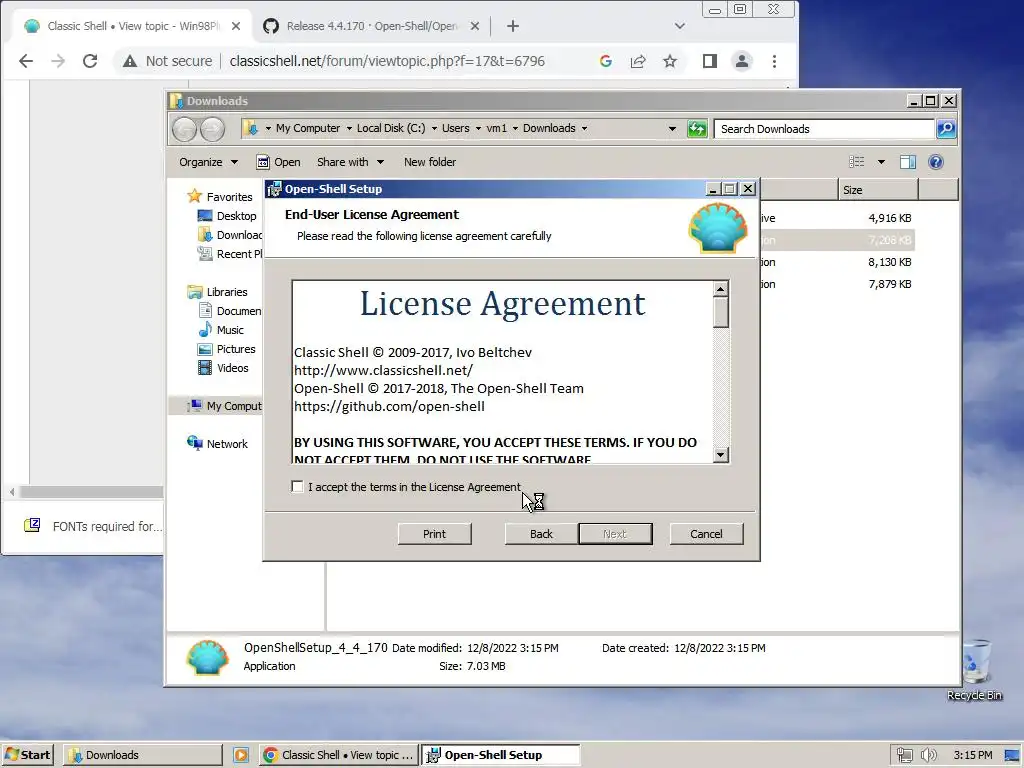Viewport: 1024px width, 768px height.
Task: Open view options dropdown arrow
Action: click(x=881, y=162)
